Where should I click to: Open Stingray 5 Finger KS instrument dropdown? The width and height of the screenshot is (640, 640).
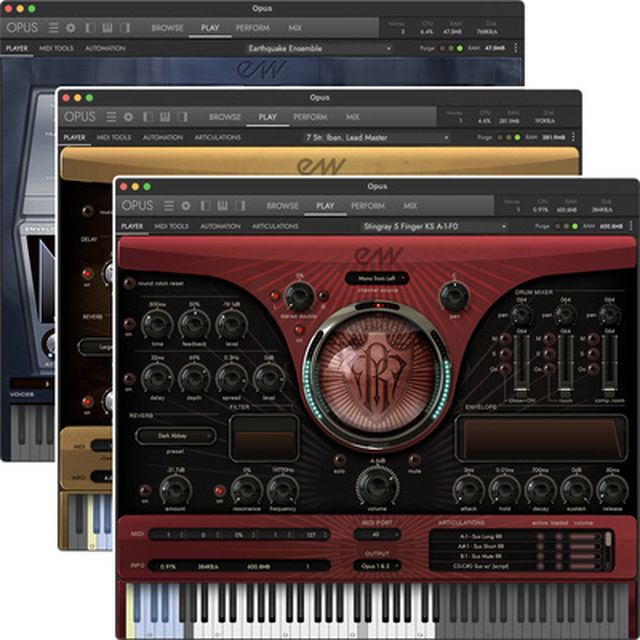(435, 226)
